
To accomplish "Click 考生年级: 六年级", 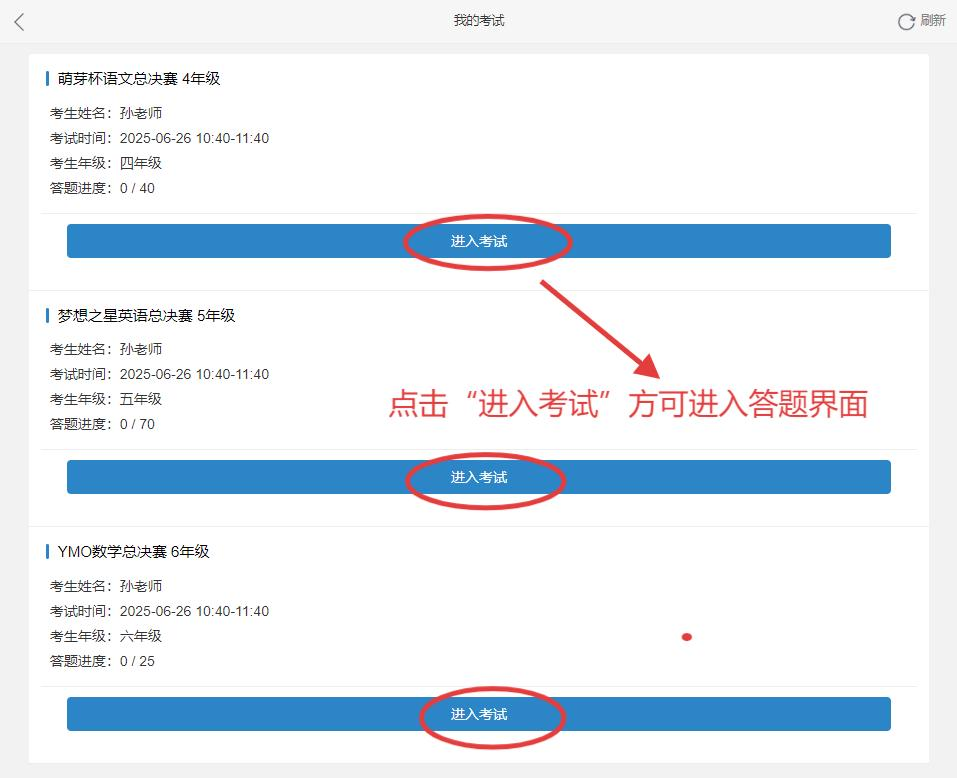I will [106, 636].
